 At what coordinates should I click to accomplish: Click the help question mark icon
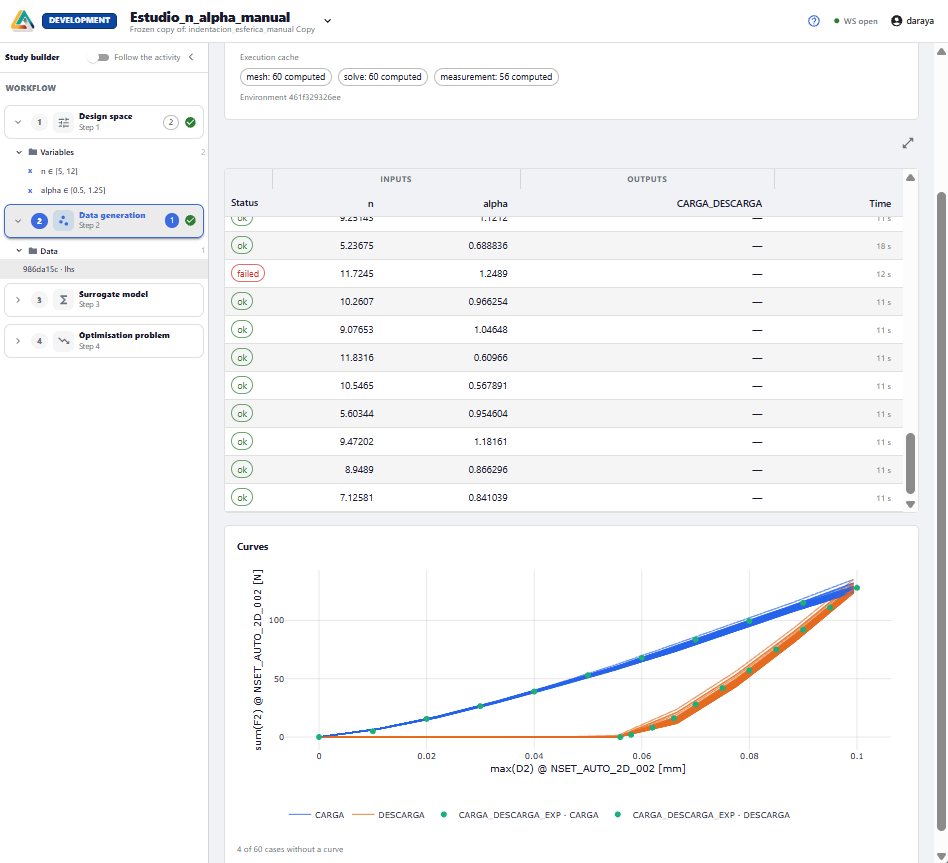814,21
